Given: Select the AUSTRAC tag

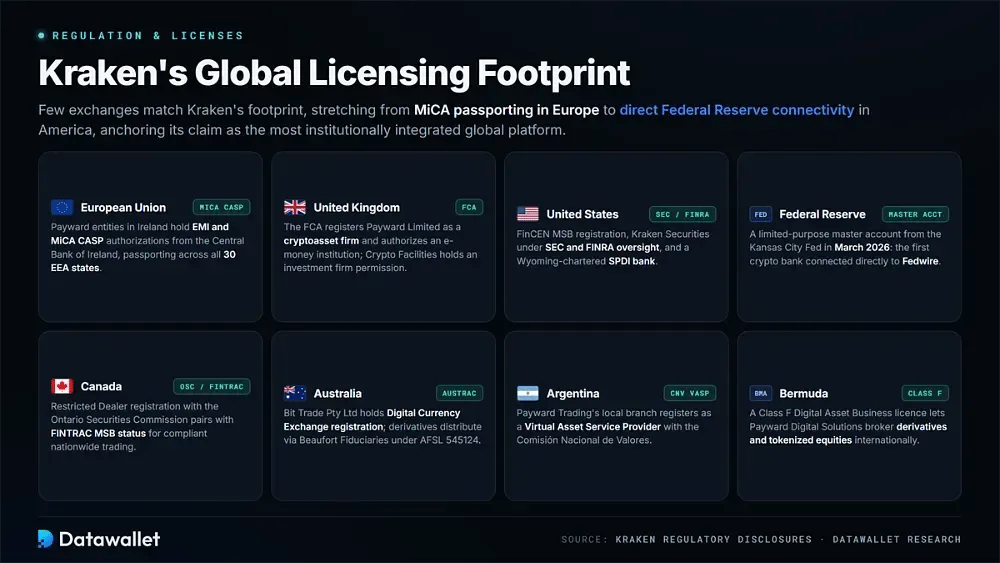Looking at the screenshot, I should (459, 393).
